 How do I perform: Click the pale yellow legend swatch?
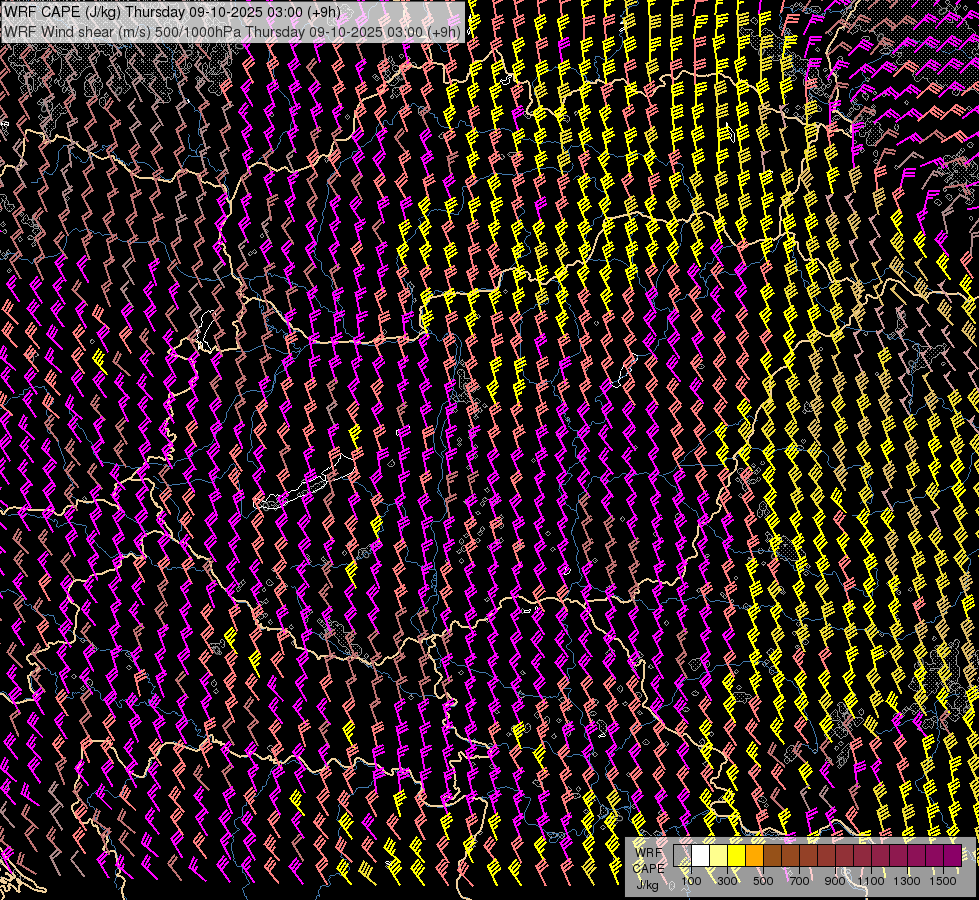tap(719, 855)
